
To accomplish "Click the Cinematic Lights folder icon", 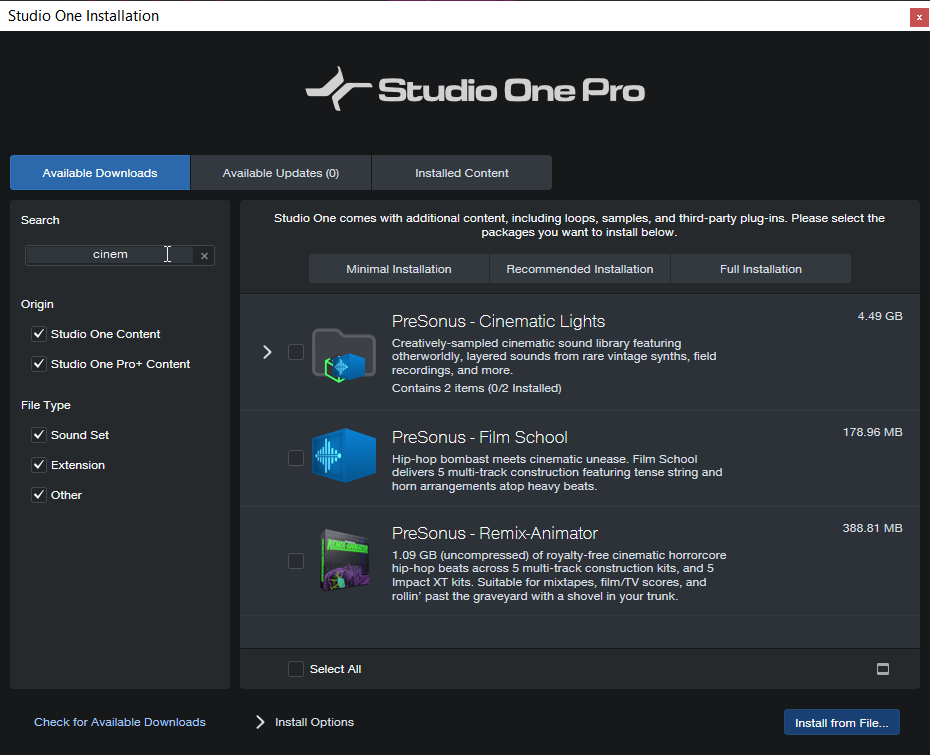I will [344, 355].
